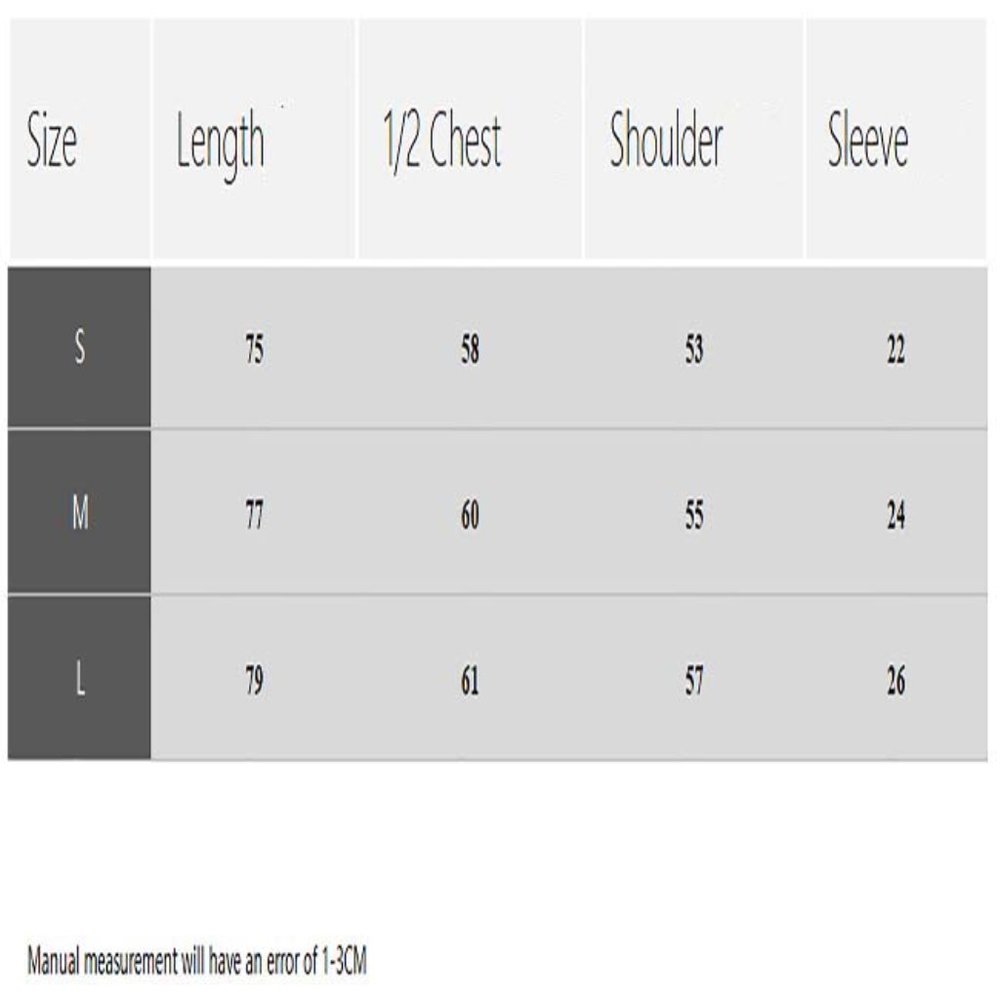Screen dimensions: 1000x1000
Task: Select the Length column header
Action: 220,144
